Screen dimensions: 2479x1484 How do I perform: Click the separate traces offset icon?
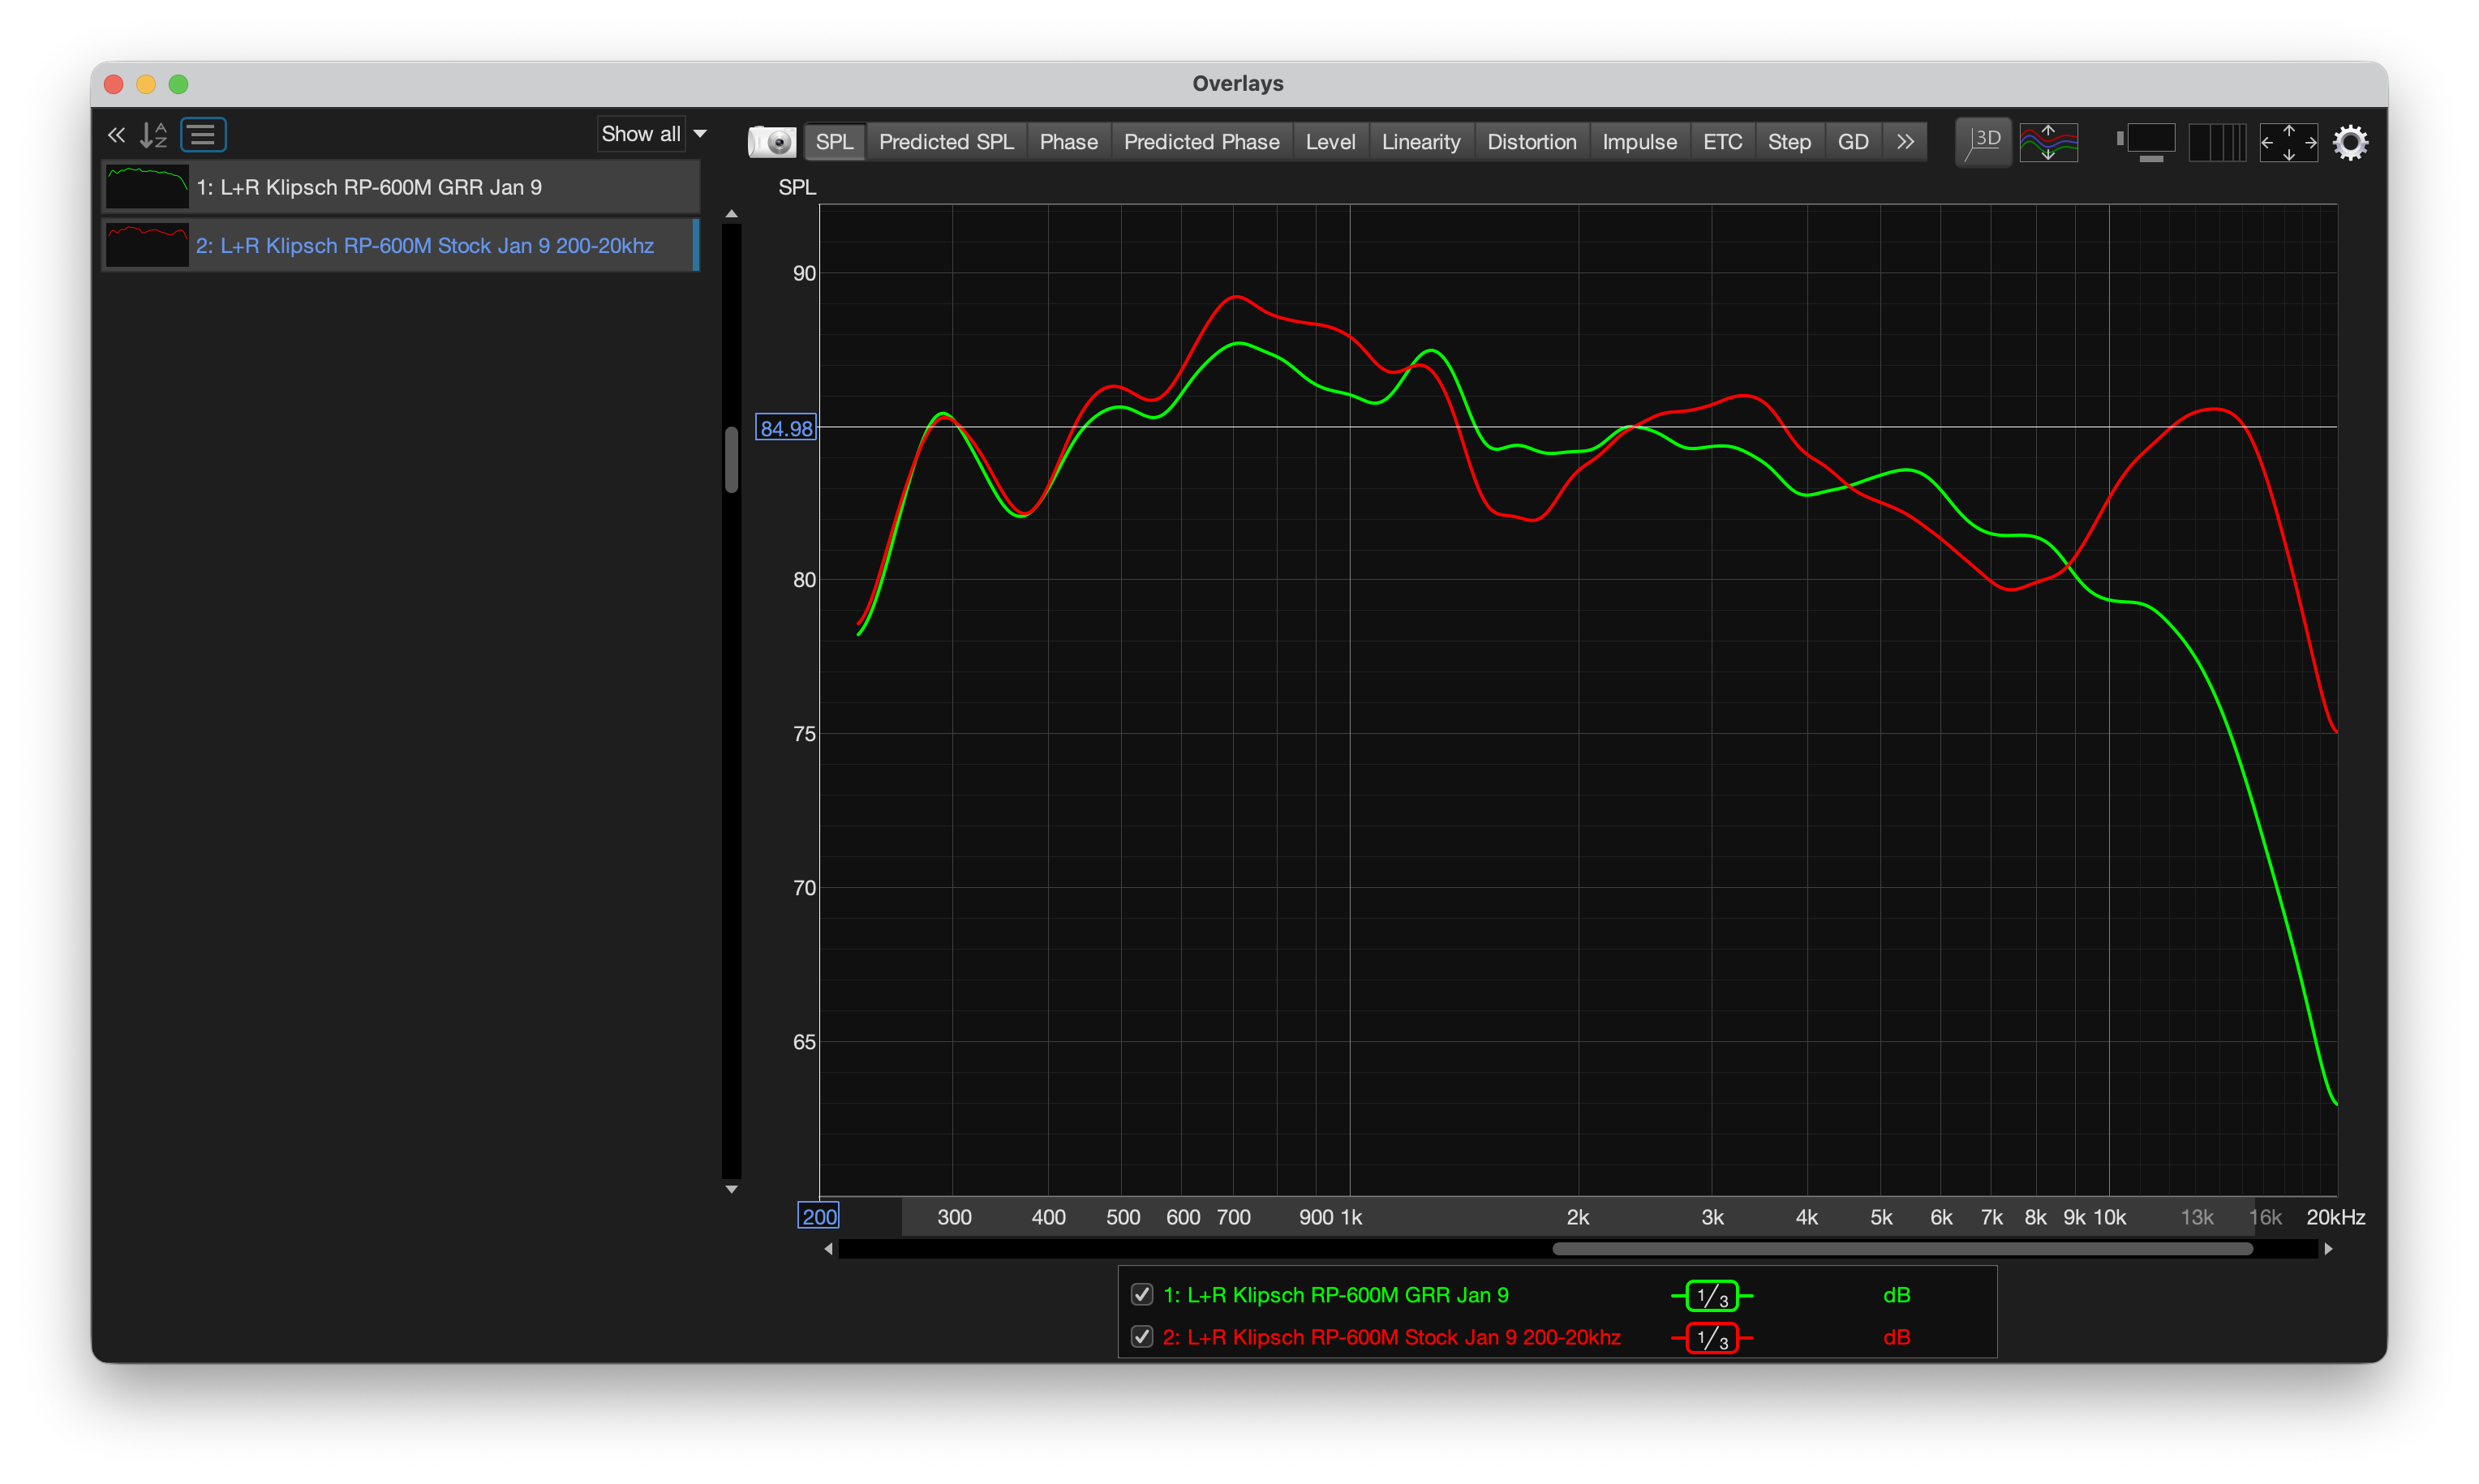coord(2048,142)
